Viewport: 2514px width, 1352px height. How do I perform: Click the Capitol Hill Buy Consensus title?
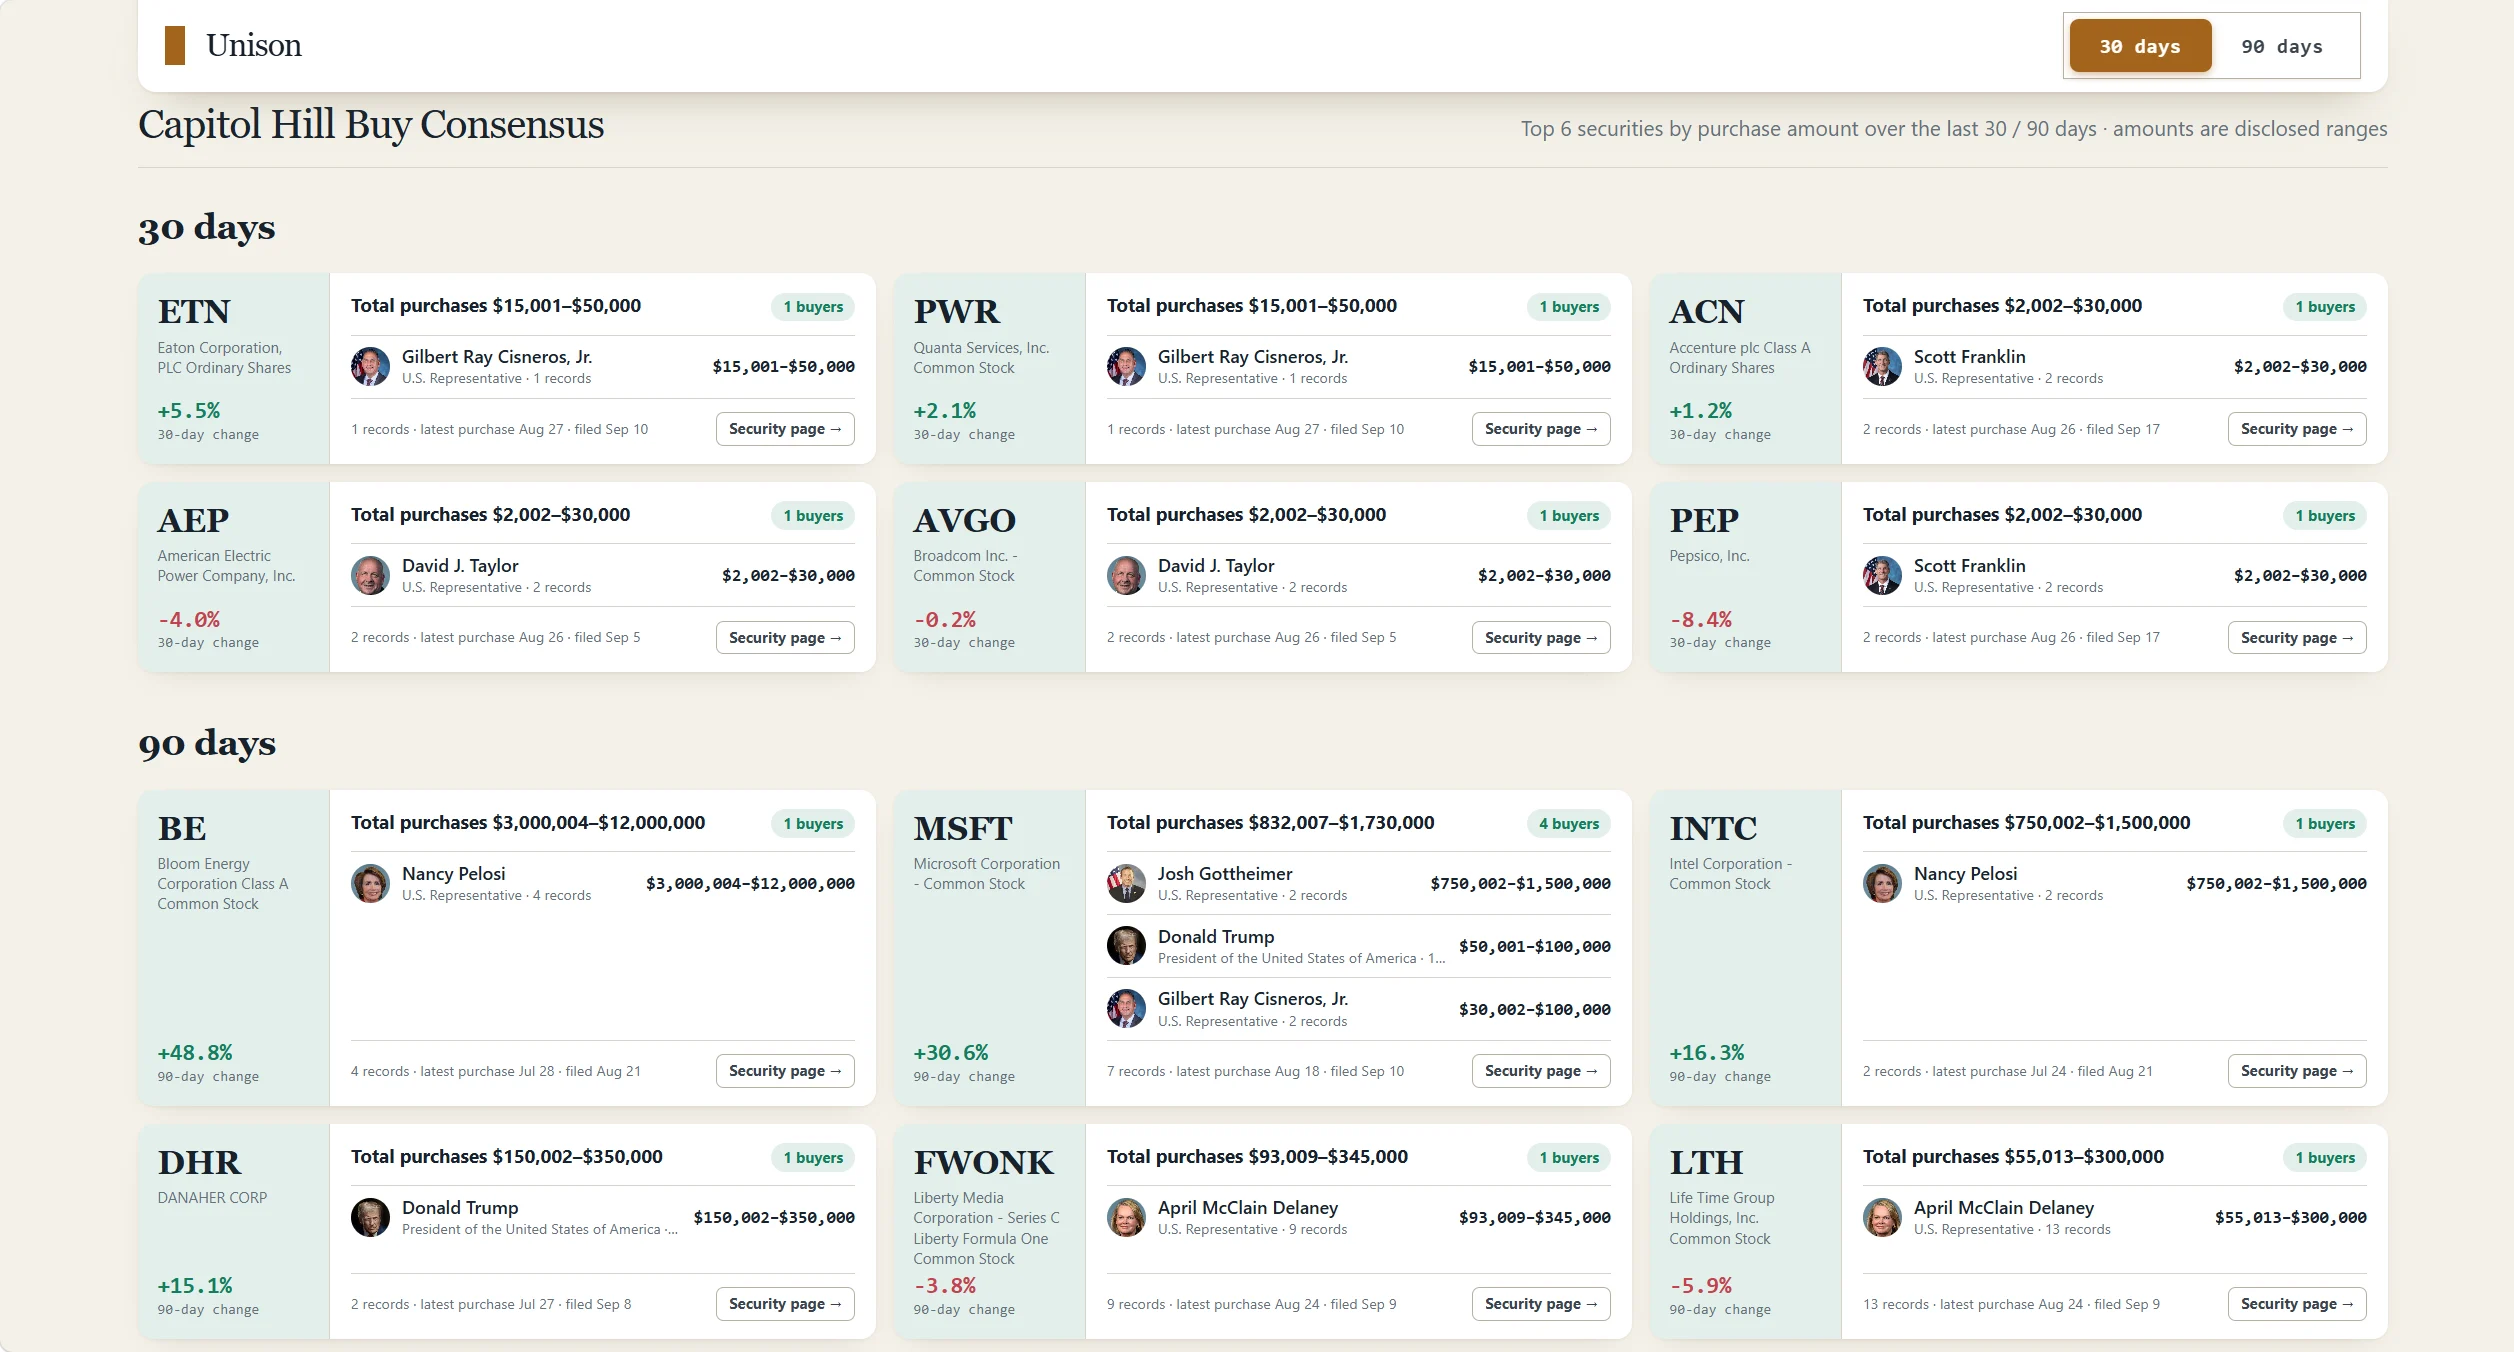point(371,125)
